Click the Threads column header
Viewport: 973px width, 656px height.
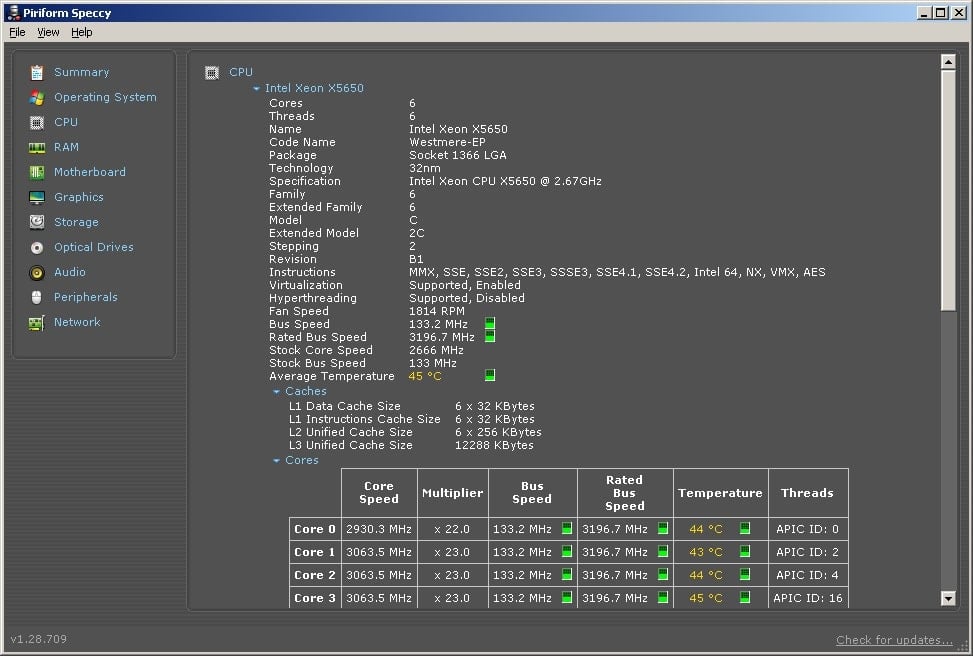click(808, 493)
